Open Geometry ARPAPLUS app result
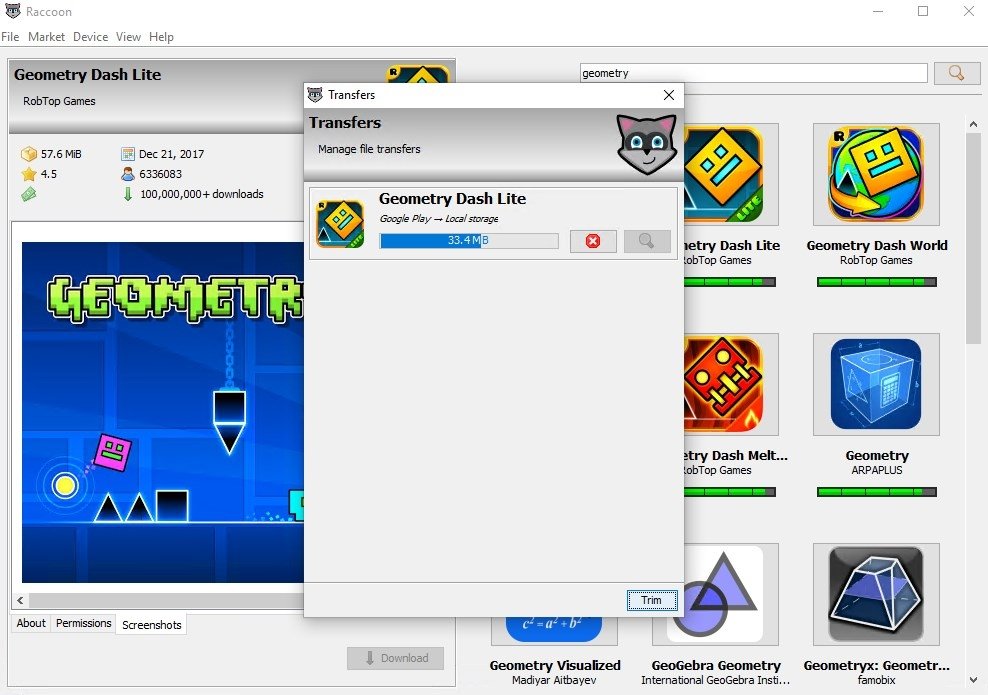The width and height of the screenshot is (988, 695). 876,384
